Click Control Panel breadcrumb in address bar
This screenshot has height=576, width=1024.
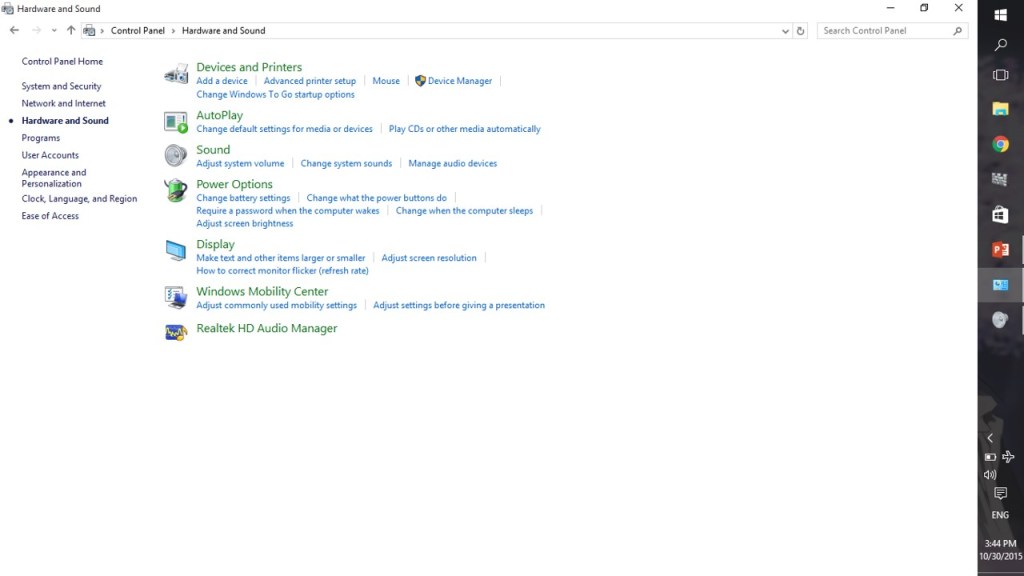138,31
